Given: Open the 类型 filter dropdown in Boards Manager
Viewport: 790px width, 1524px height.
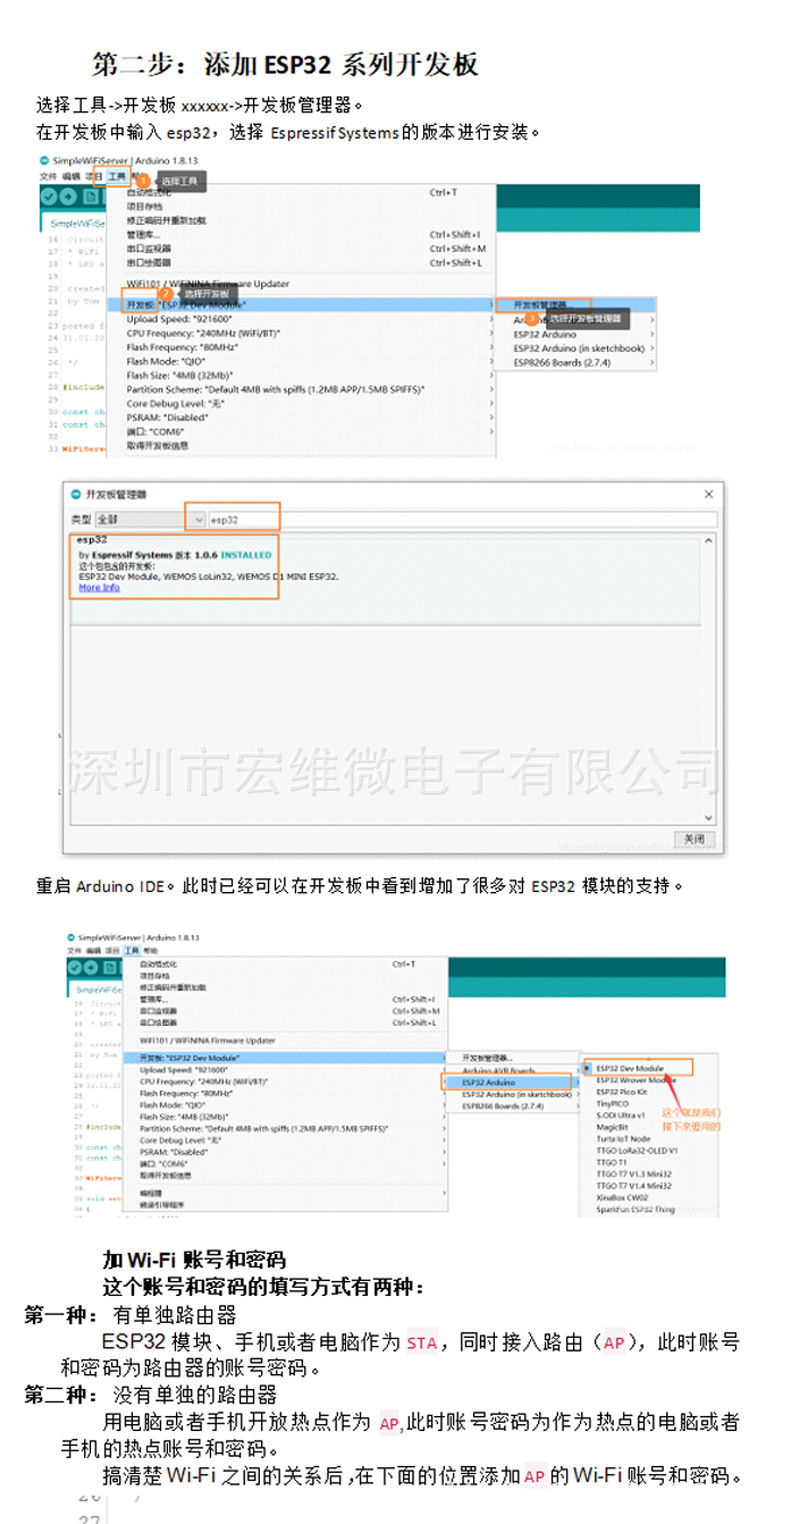Looking at the screenshot, I should (x=151, y=520).
